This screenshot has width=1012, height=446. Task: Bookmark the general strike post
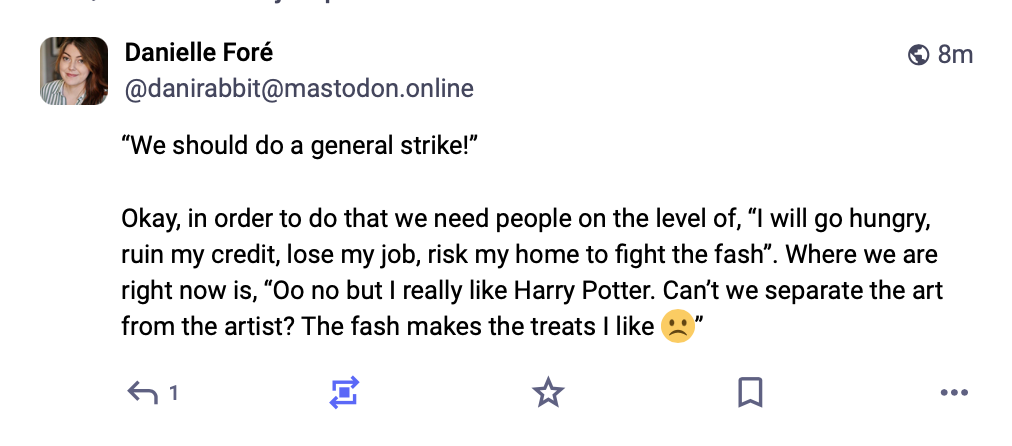point(750,393)
